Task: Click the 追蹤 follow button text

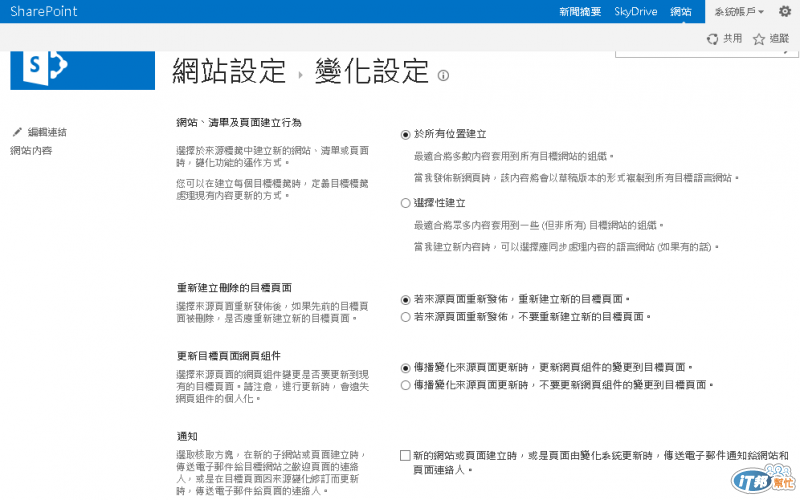Action: pyautogui.click(x=779, y=38)
